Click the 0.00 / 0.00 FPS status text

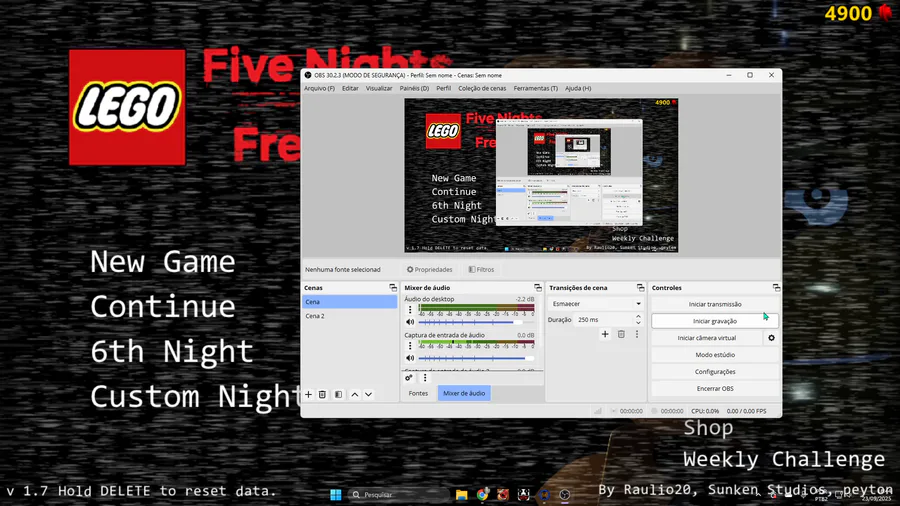click(x=746, y=411)
